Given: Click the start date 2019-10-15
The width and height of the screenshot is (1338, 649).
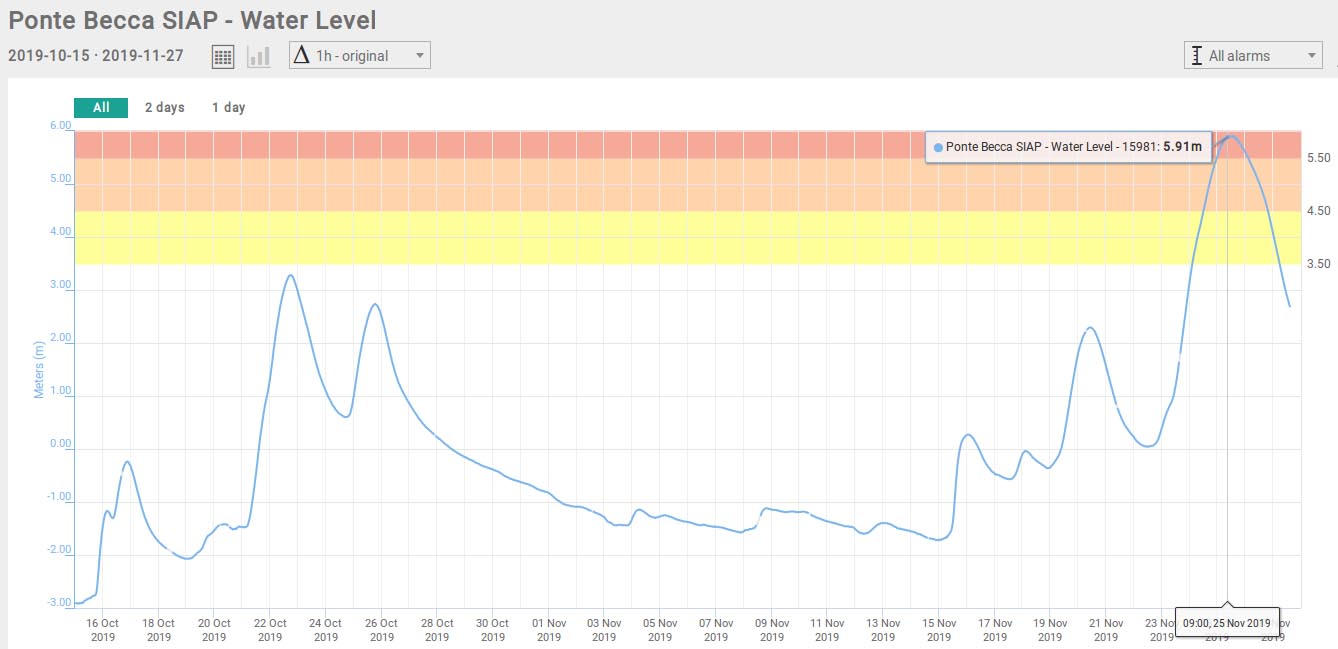Looking at the screenshot, I should pos(48,56).
